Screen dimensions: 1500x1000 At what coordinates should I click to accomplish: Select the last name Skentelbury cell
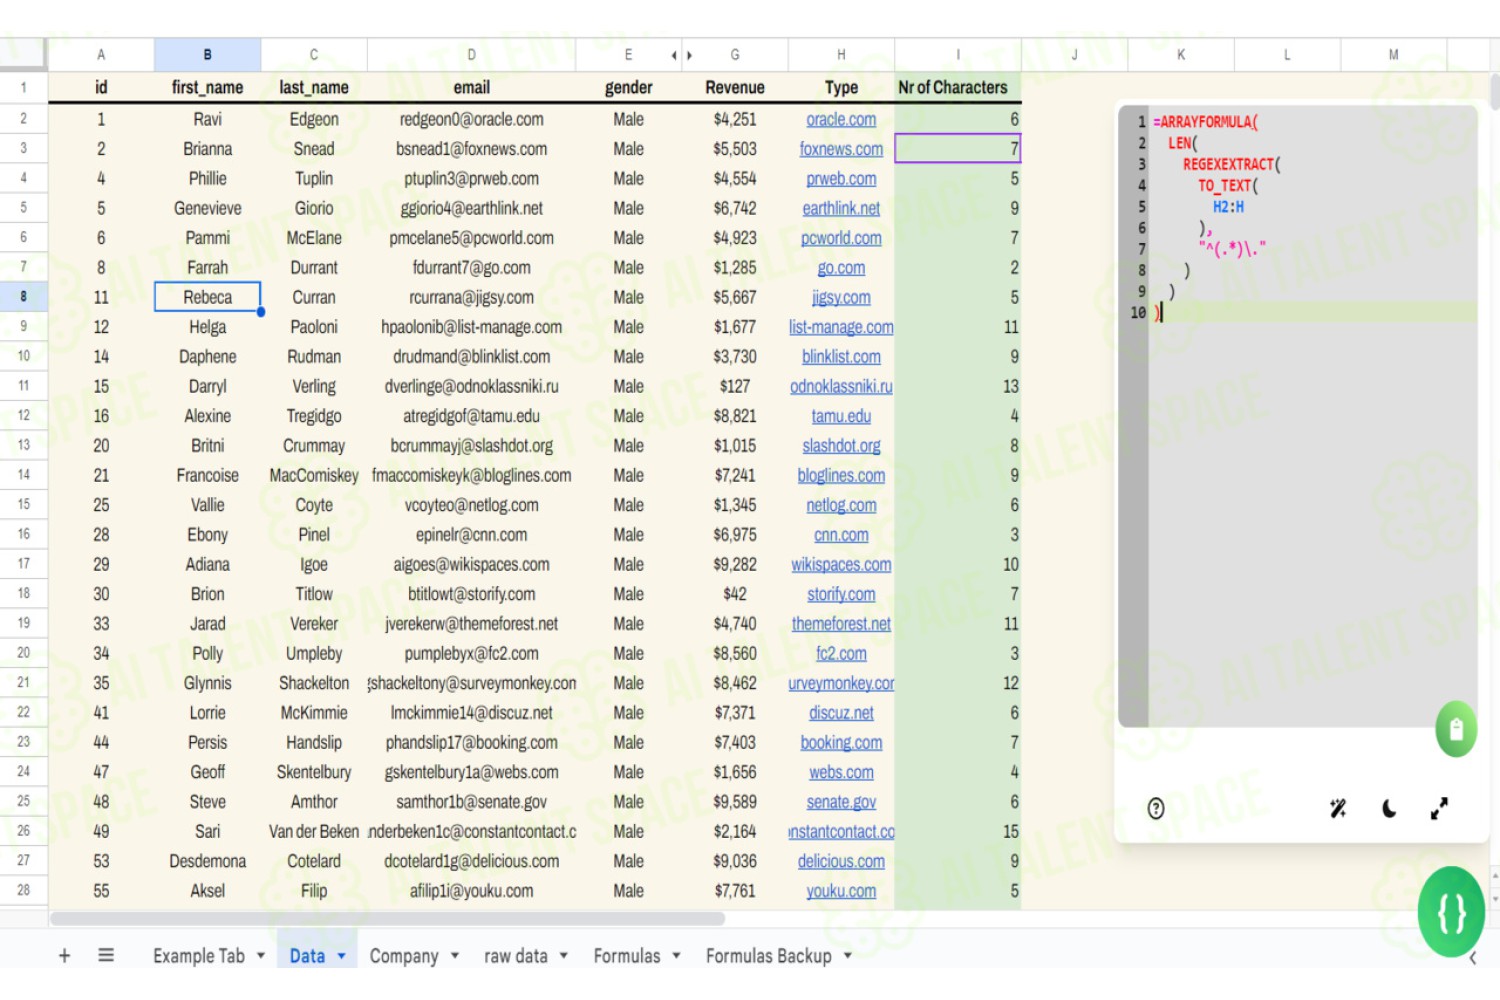pos(314,773)
